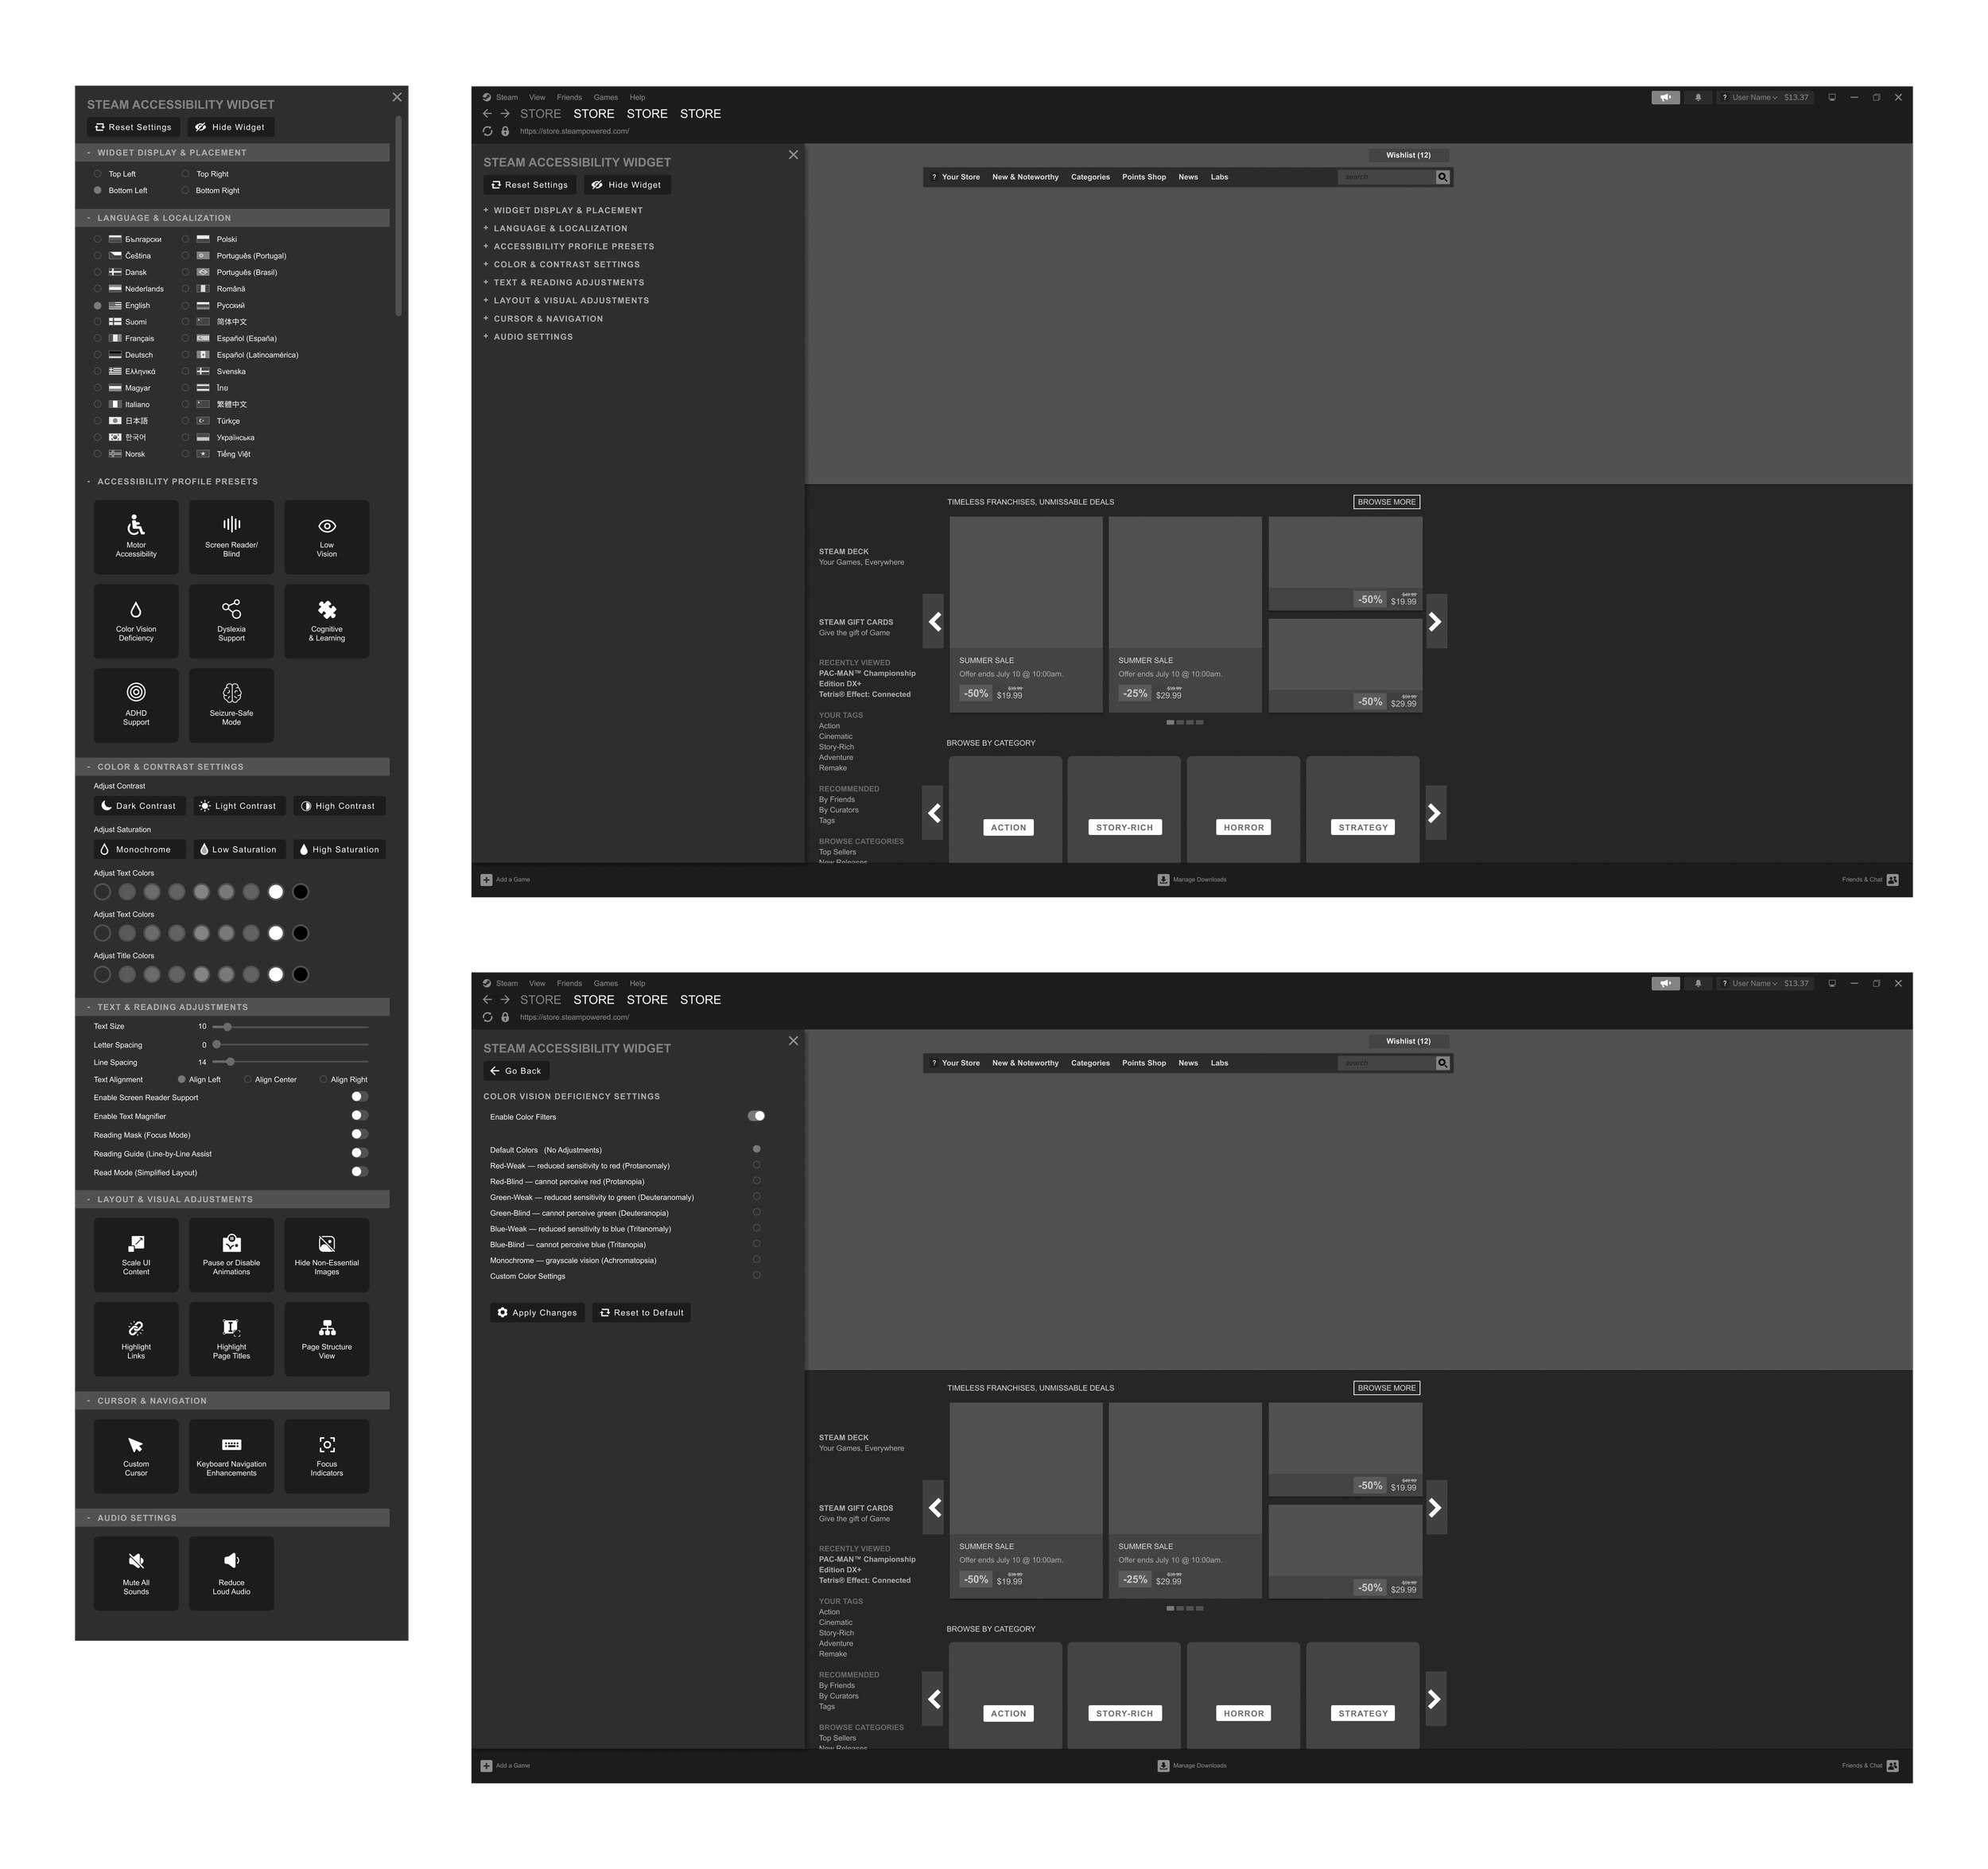Click Points Shop tab in bottom Steam store

[x=1144, y=1063]
